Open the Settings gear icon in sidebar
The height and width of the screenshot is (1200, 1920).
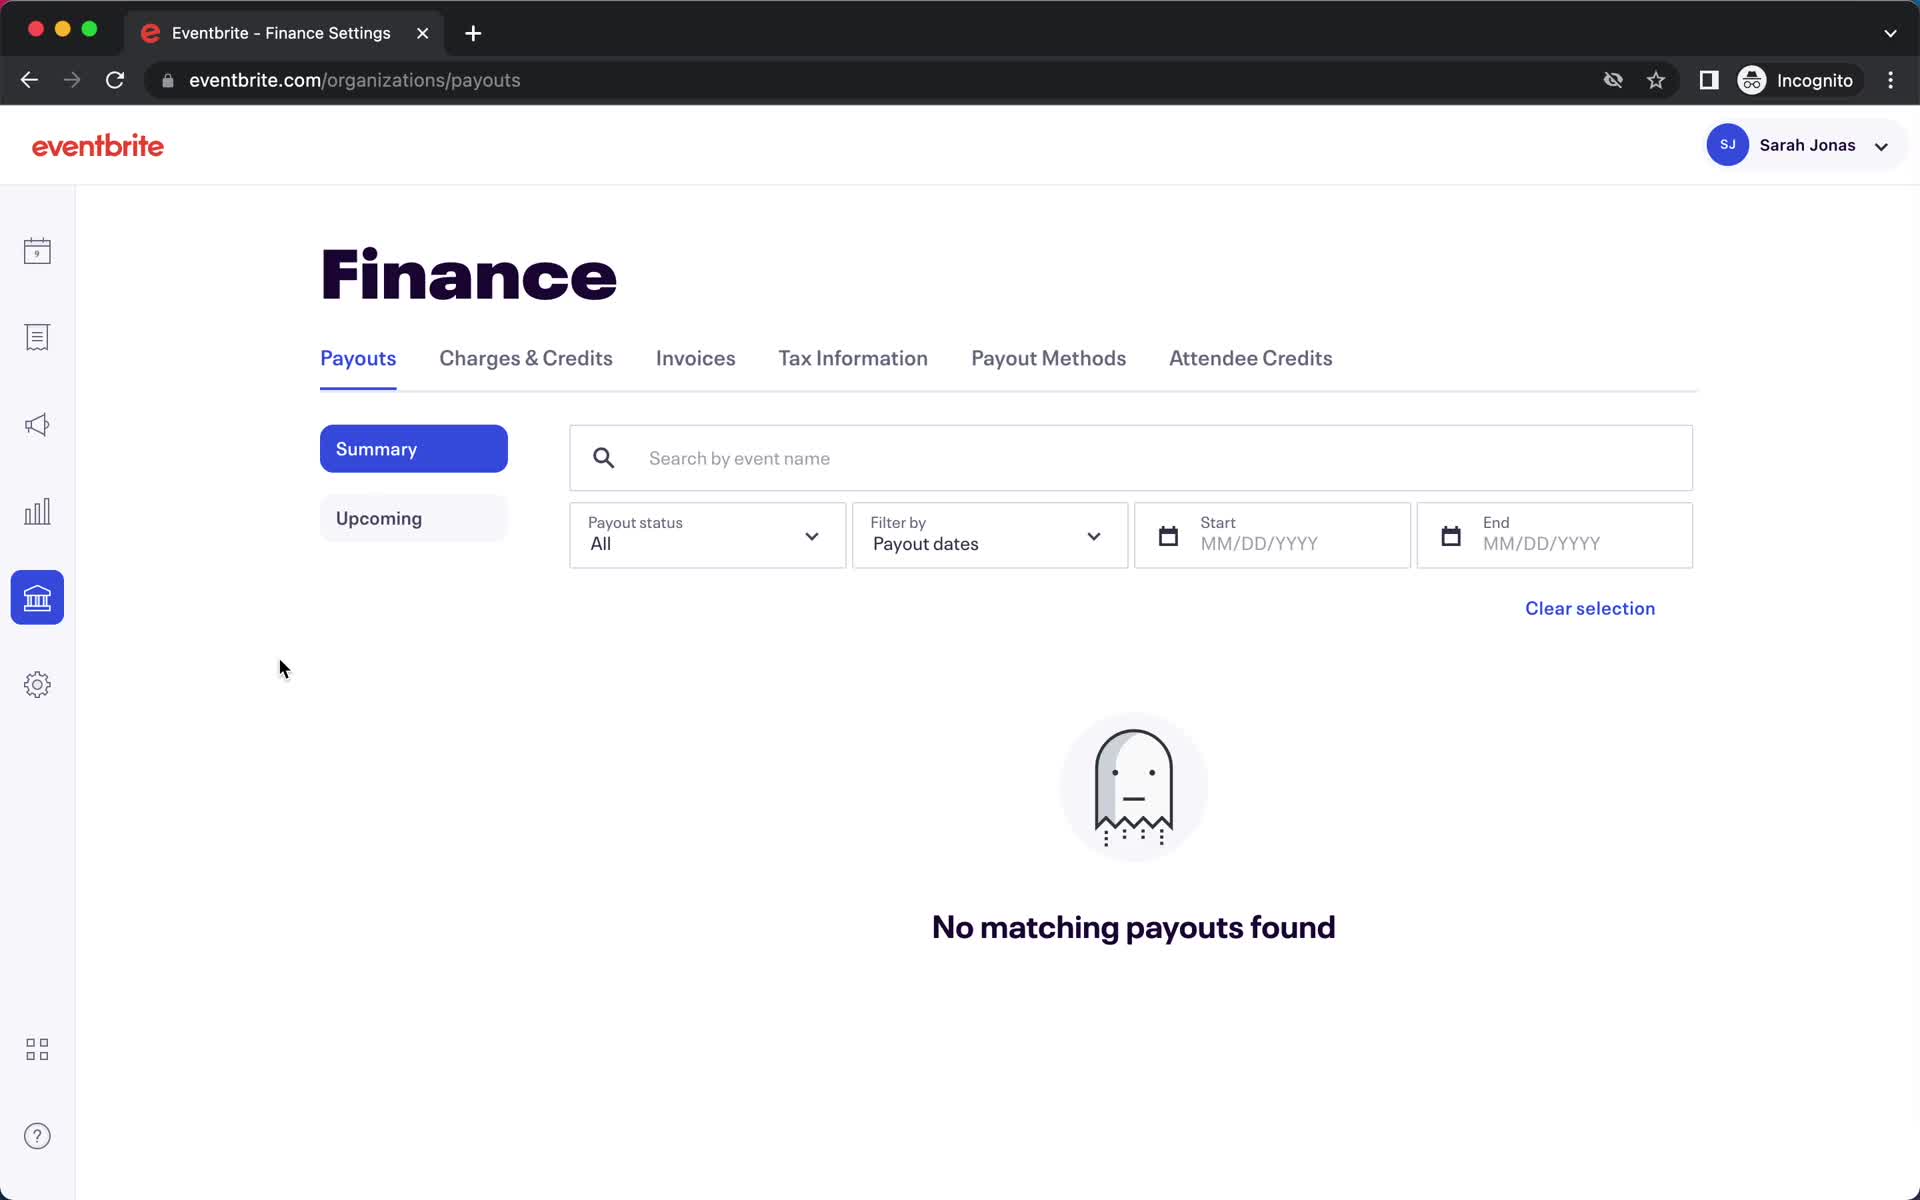pos(37,684)
